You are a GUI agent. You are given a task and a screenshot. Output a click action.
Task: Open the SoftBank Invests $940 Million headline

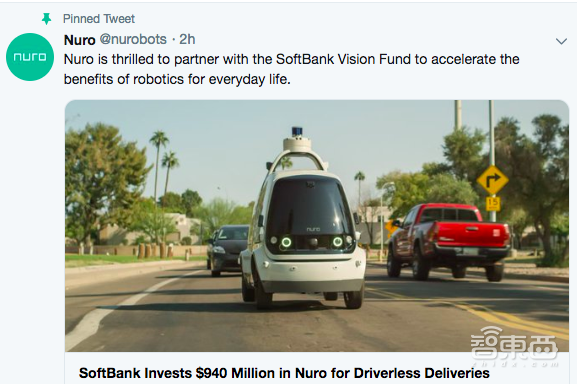(x=284, y=373)
